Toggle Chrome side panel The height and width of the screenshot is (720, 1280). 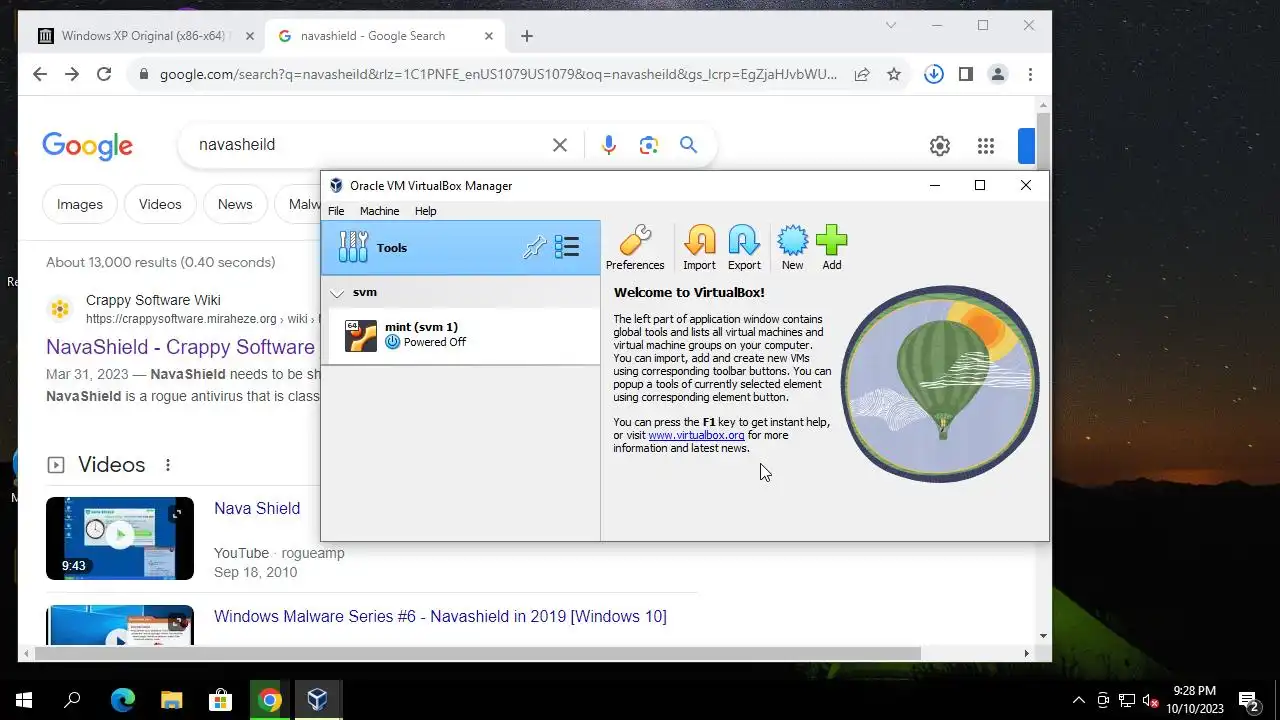(966, 74)
